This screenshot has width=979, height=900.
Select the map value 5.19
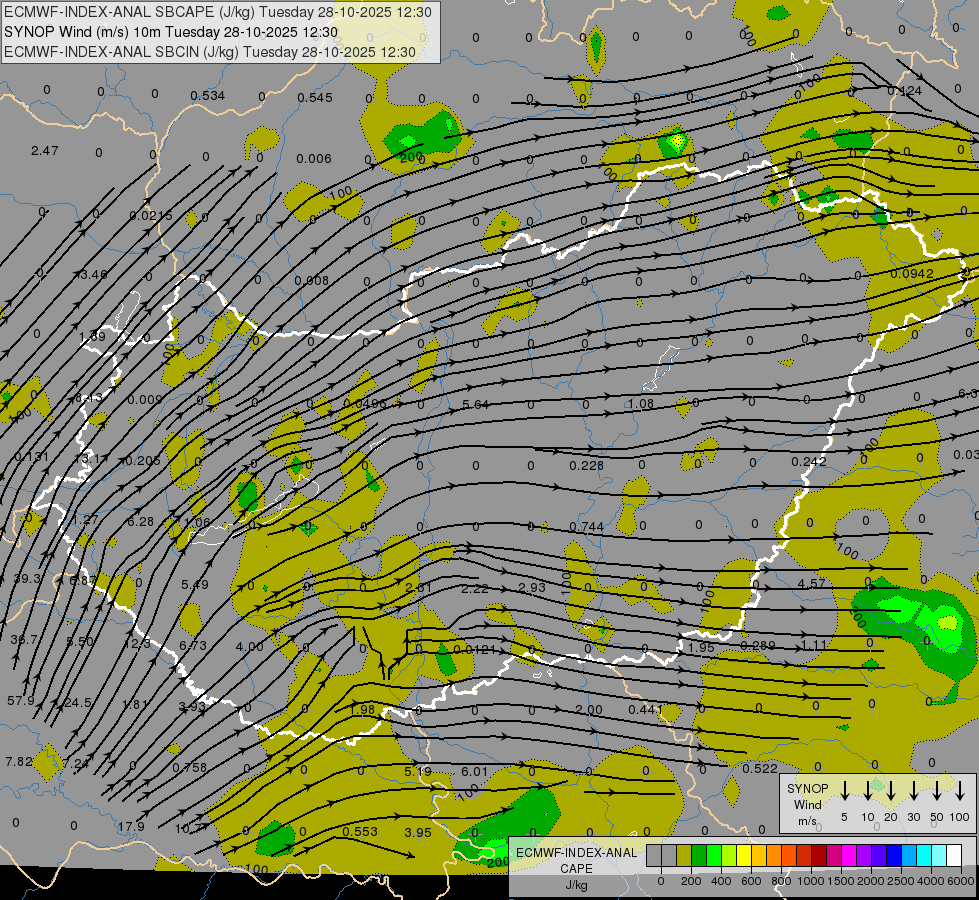(x=418, y=771)
